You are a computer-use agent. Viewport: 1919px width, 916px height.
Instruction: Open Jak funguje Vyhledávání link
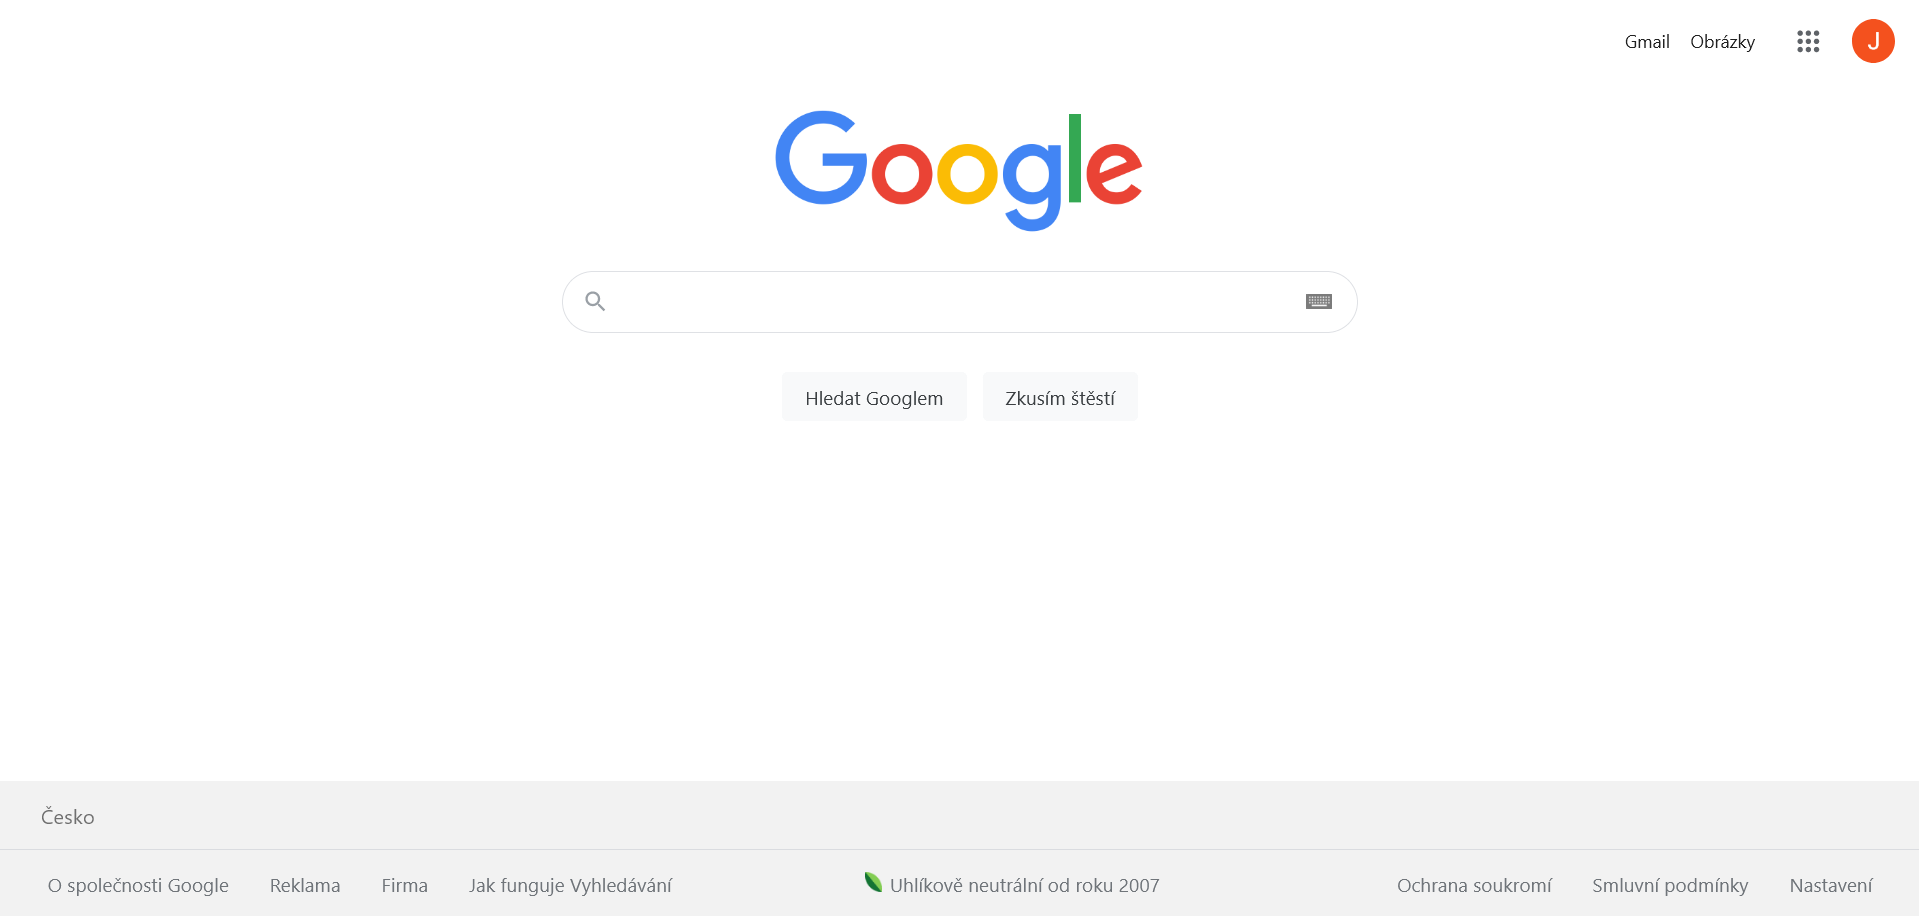pos(570,886)
